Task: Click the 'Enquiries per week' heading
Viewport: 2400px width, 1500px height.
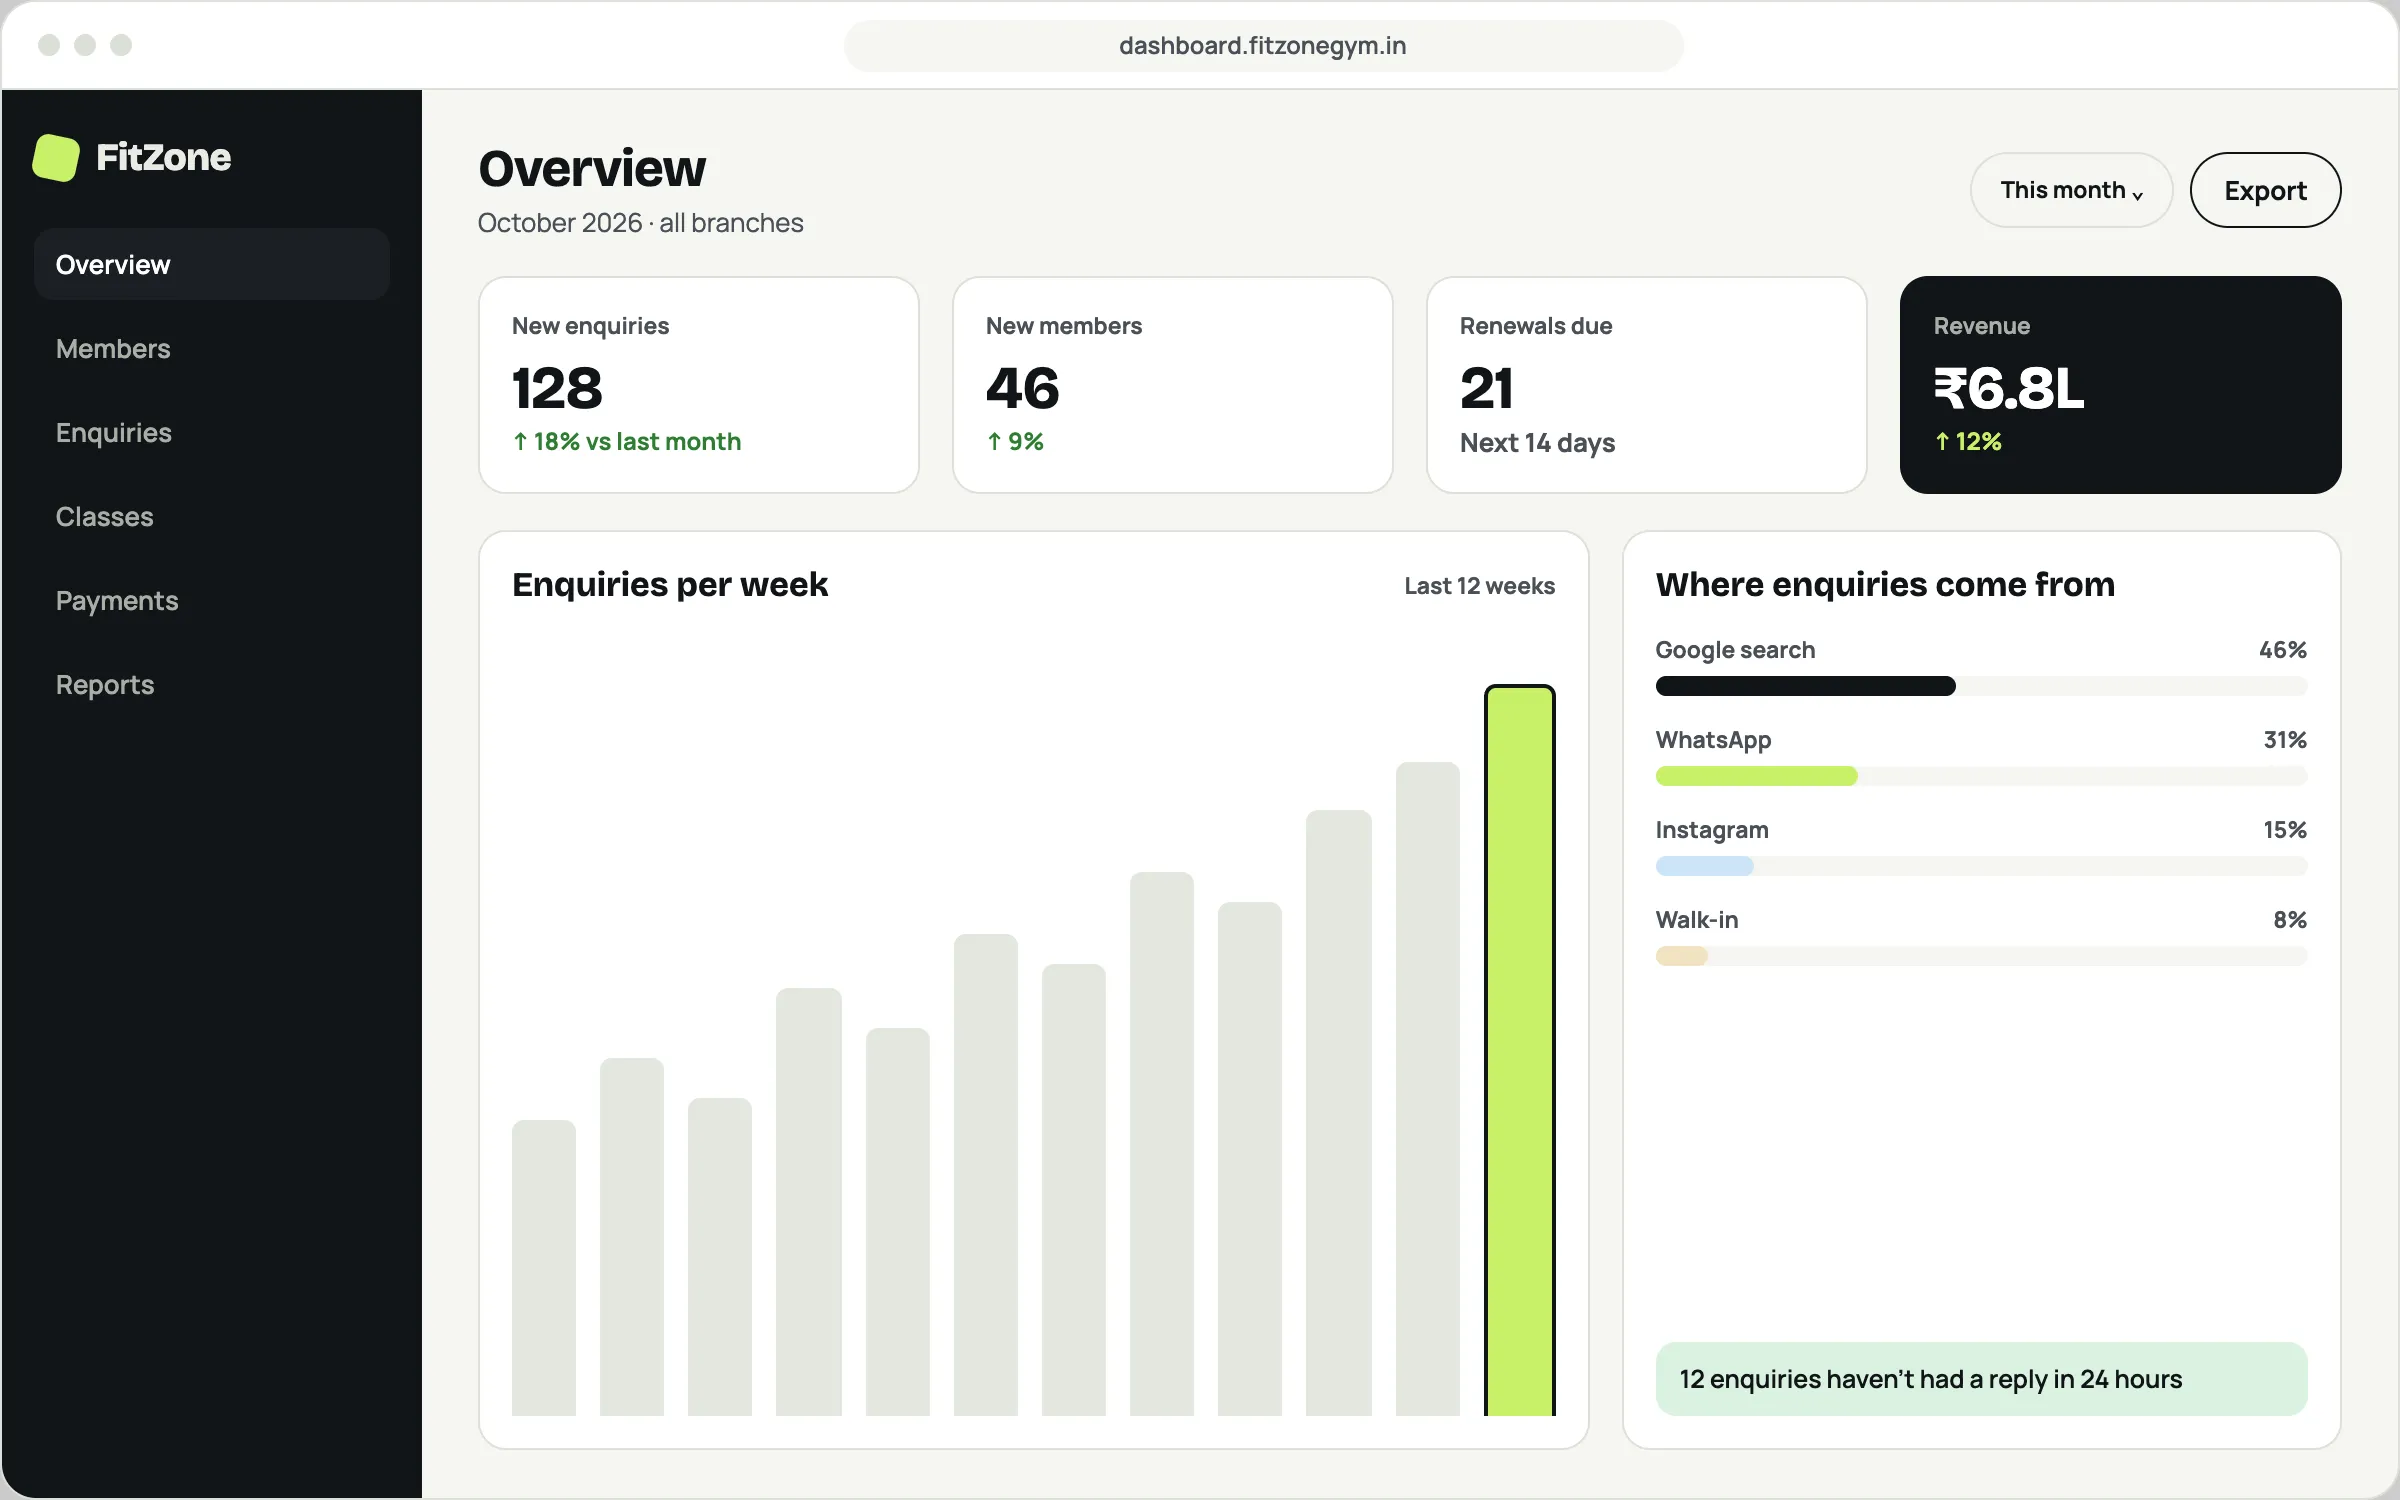Action: [670, 584]
